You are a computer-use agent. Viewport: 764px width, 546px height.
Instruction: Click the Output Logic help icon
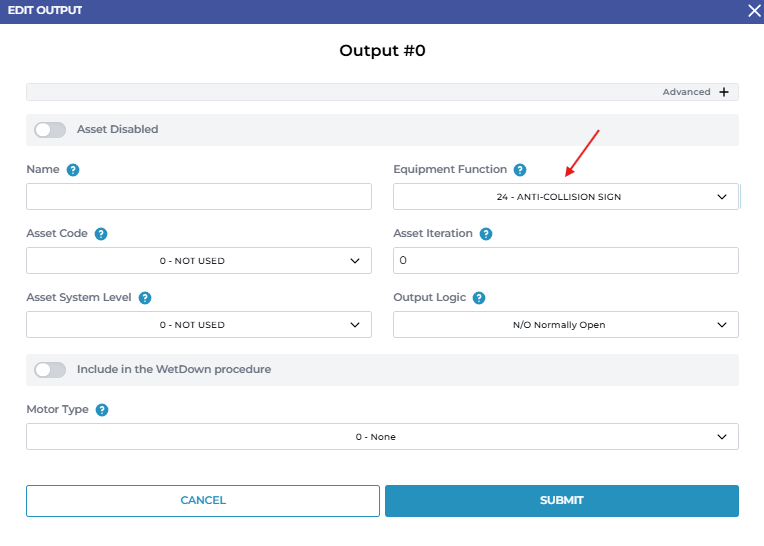coord(479,298)
